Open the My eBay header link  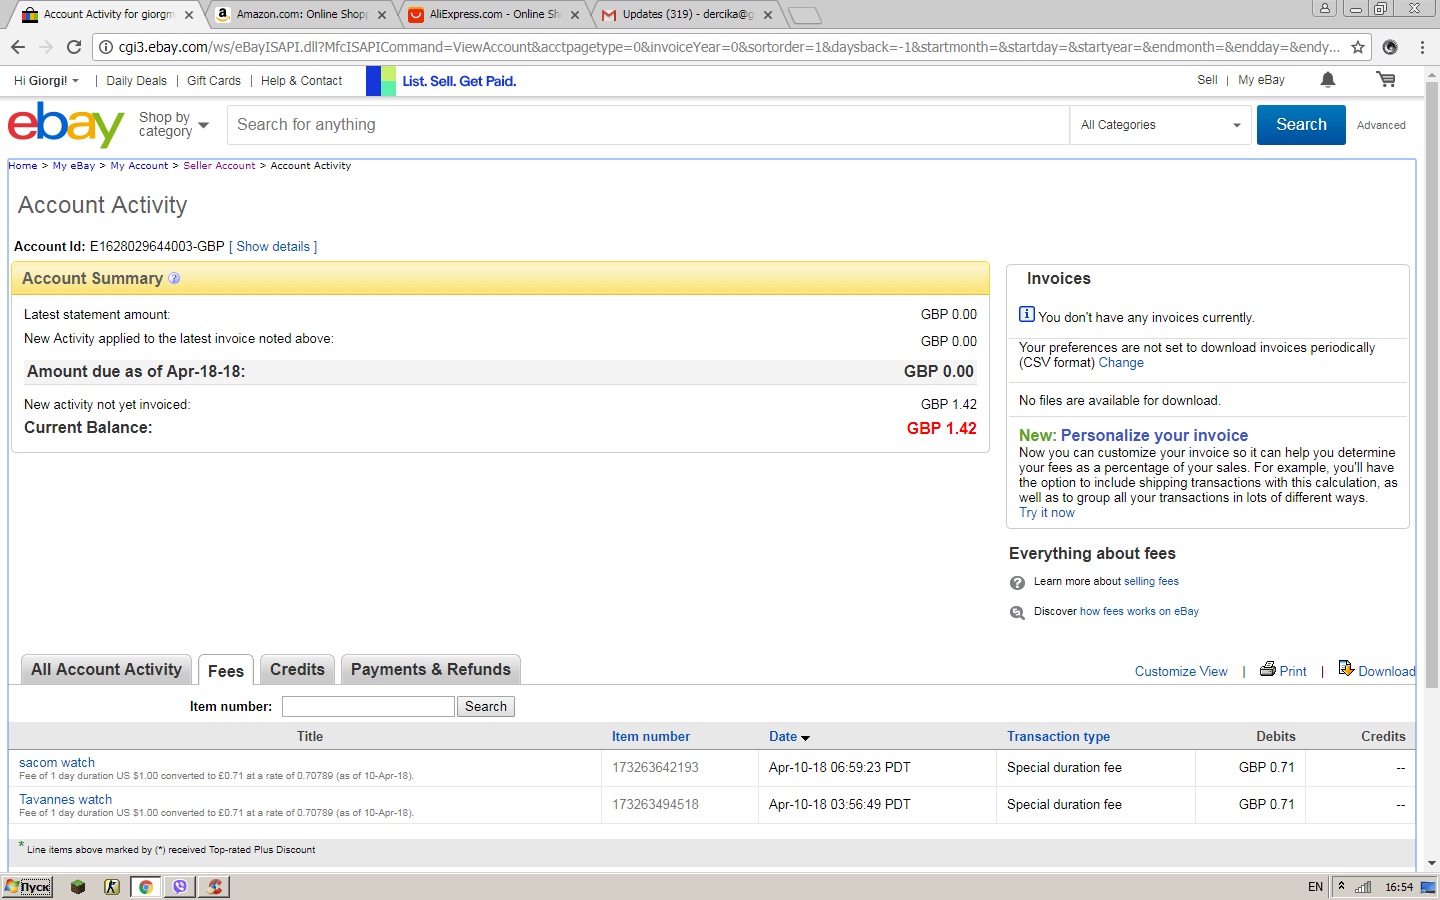[x=1261, y=80]
